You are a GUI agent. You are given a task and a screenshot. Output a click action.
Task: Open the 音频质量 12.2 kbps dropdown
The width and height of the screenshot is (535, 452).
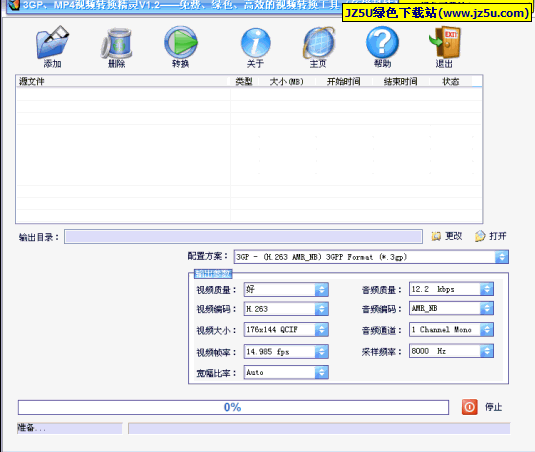[487, 289]
